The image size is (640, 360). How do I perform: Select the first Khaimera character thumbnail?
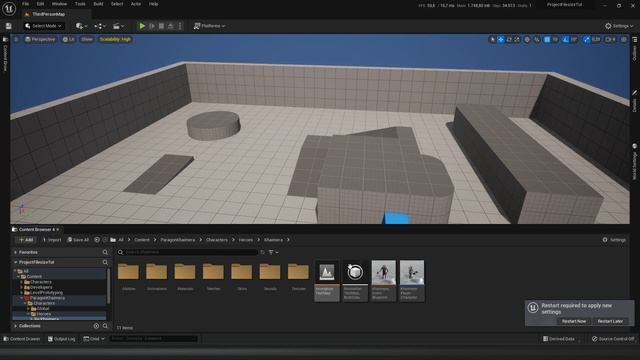(383, 281)
